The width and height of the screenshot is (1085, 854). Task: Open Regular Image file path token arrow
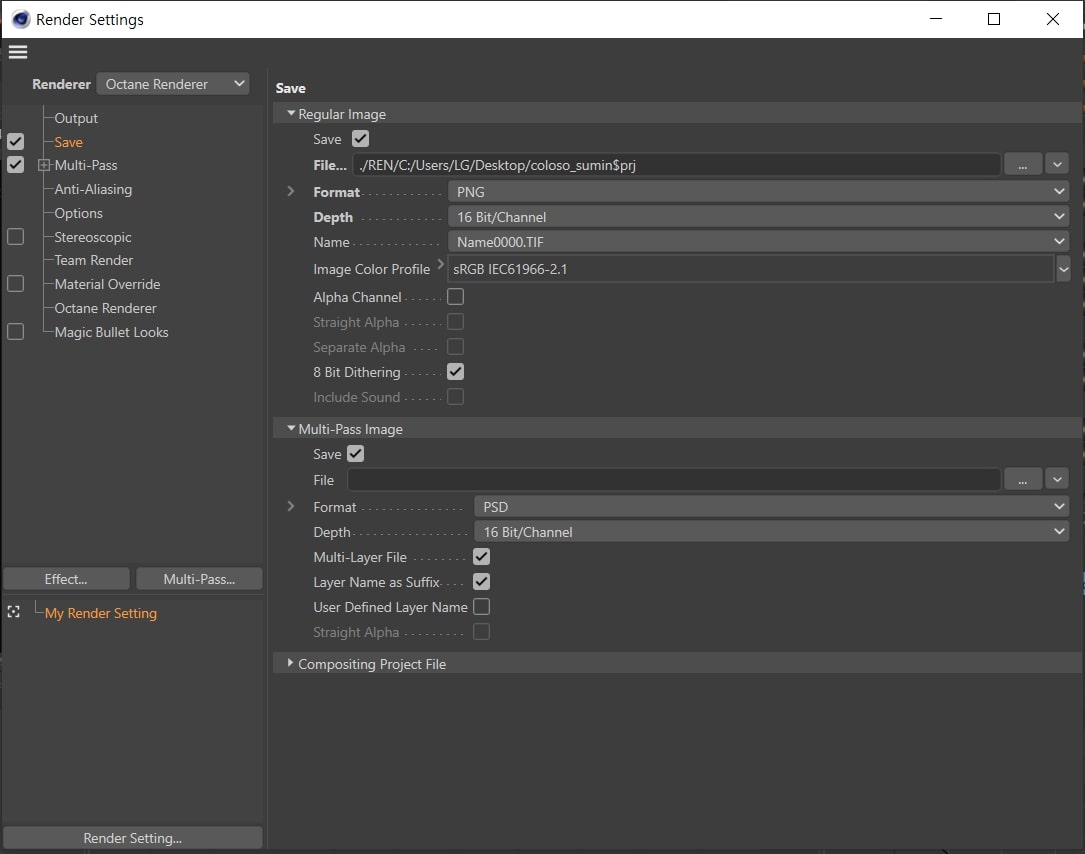click(x=1057, y=165)
